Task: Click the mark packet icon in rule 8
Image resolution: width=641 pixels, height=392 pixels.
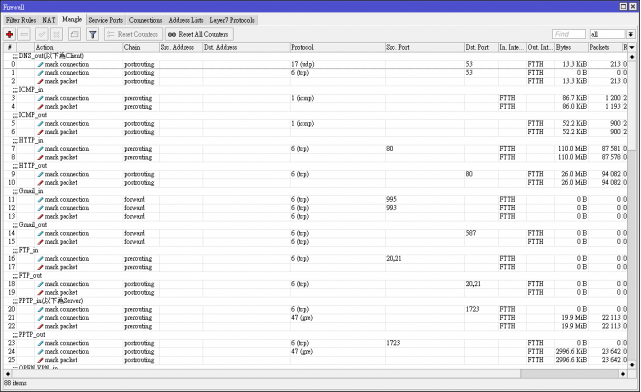Action: pos(40,157)
